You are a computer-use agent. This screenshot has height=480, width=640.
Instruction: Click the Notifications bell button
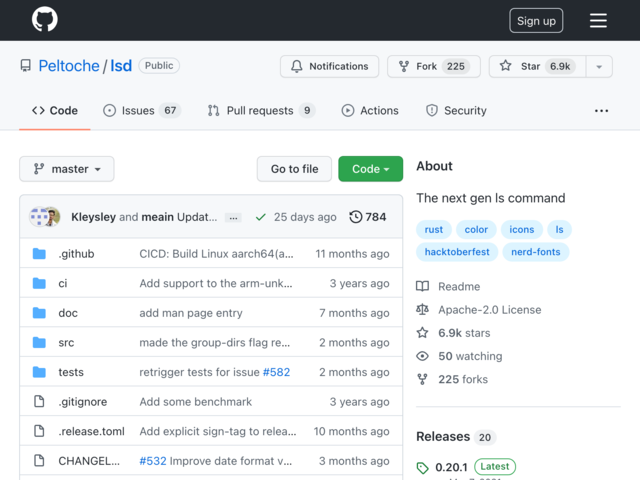pyautogui.click(x=329, y=66)
